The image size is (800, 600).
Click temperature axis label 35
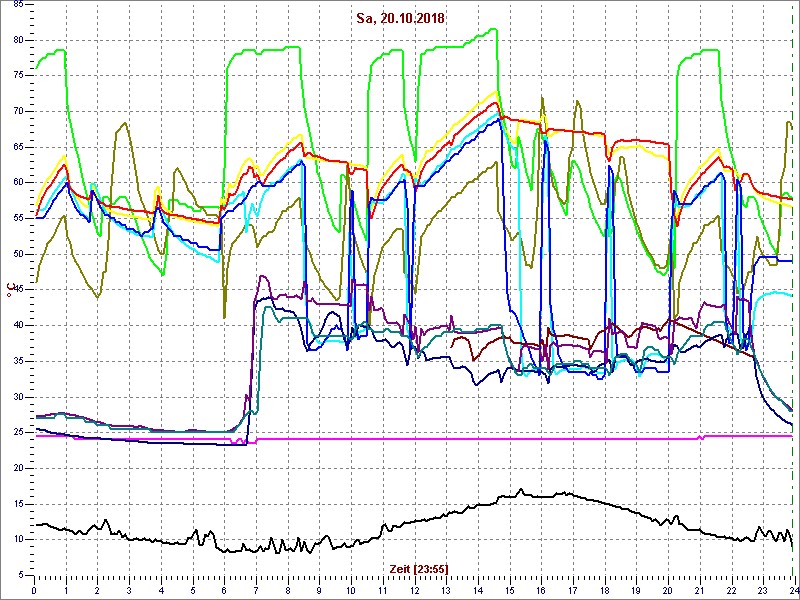[x=17, y=361]
